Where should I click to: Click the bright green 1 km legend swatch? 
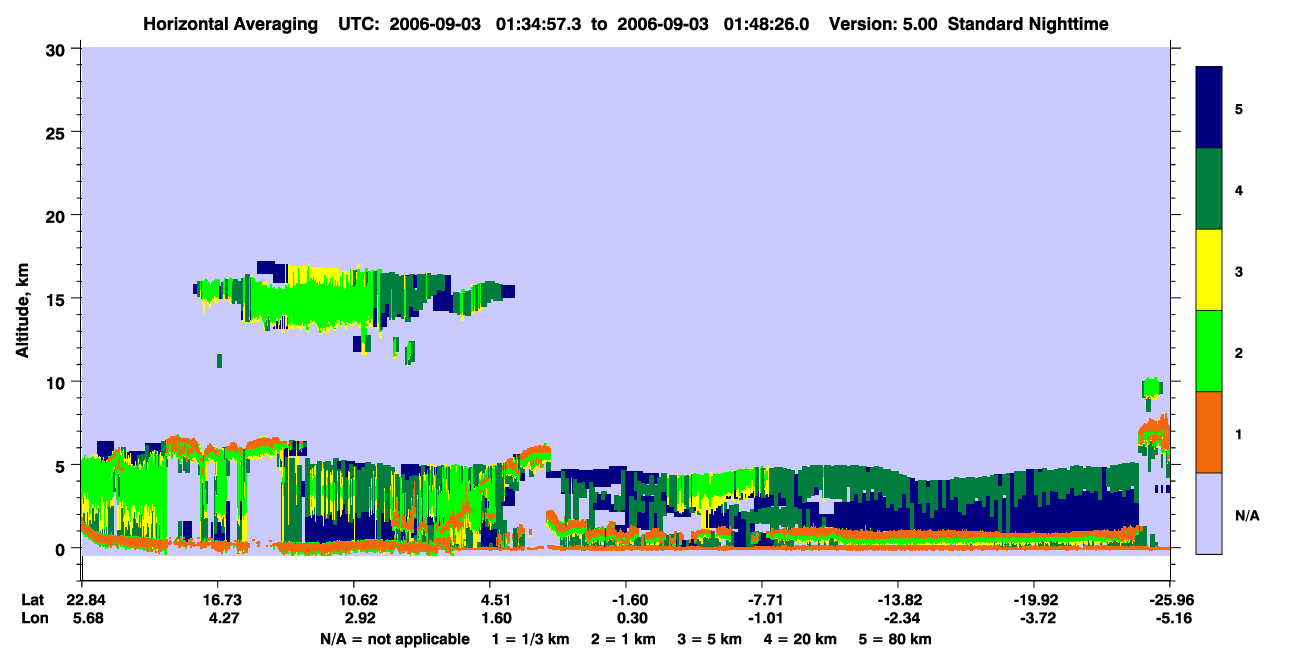[1209, 350]
